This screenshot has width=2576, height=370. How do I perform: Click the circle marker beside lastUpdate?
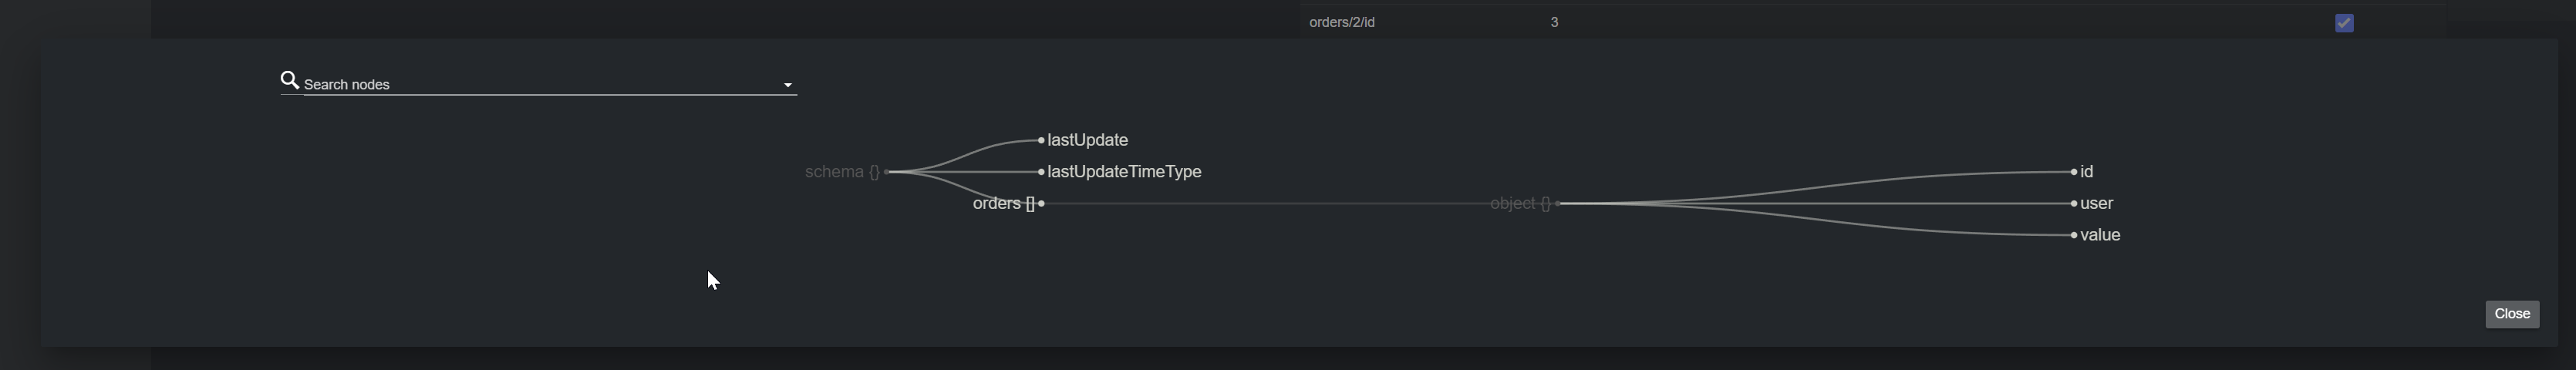[x=1041, y=141]
